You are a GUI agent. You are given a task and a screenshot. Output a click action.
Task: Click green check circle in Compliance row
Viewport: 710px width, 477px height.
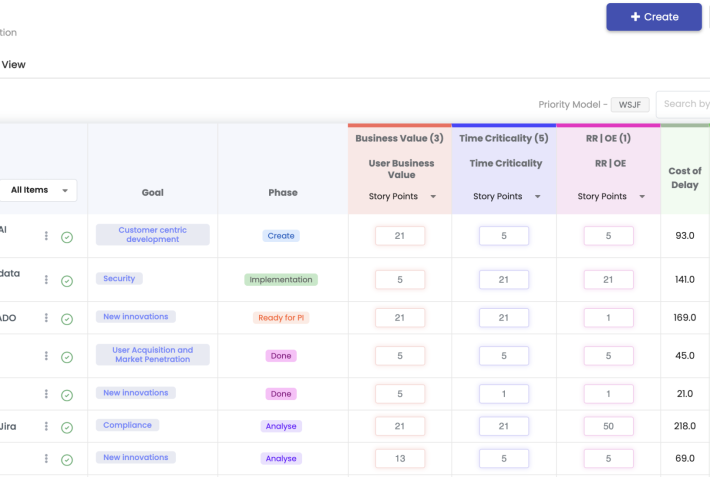(x=67, y=427)
